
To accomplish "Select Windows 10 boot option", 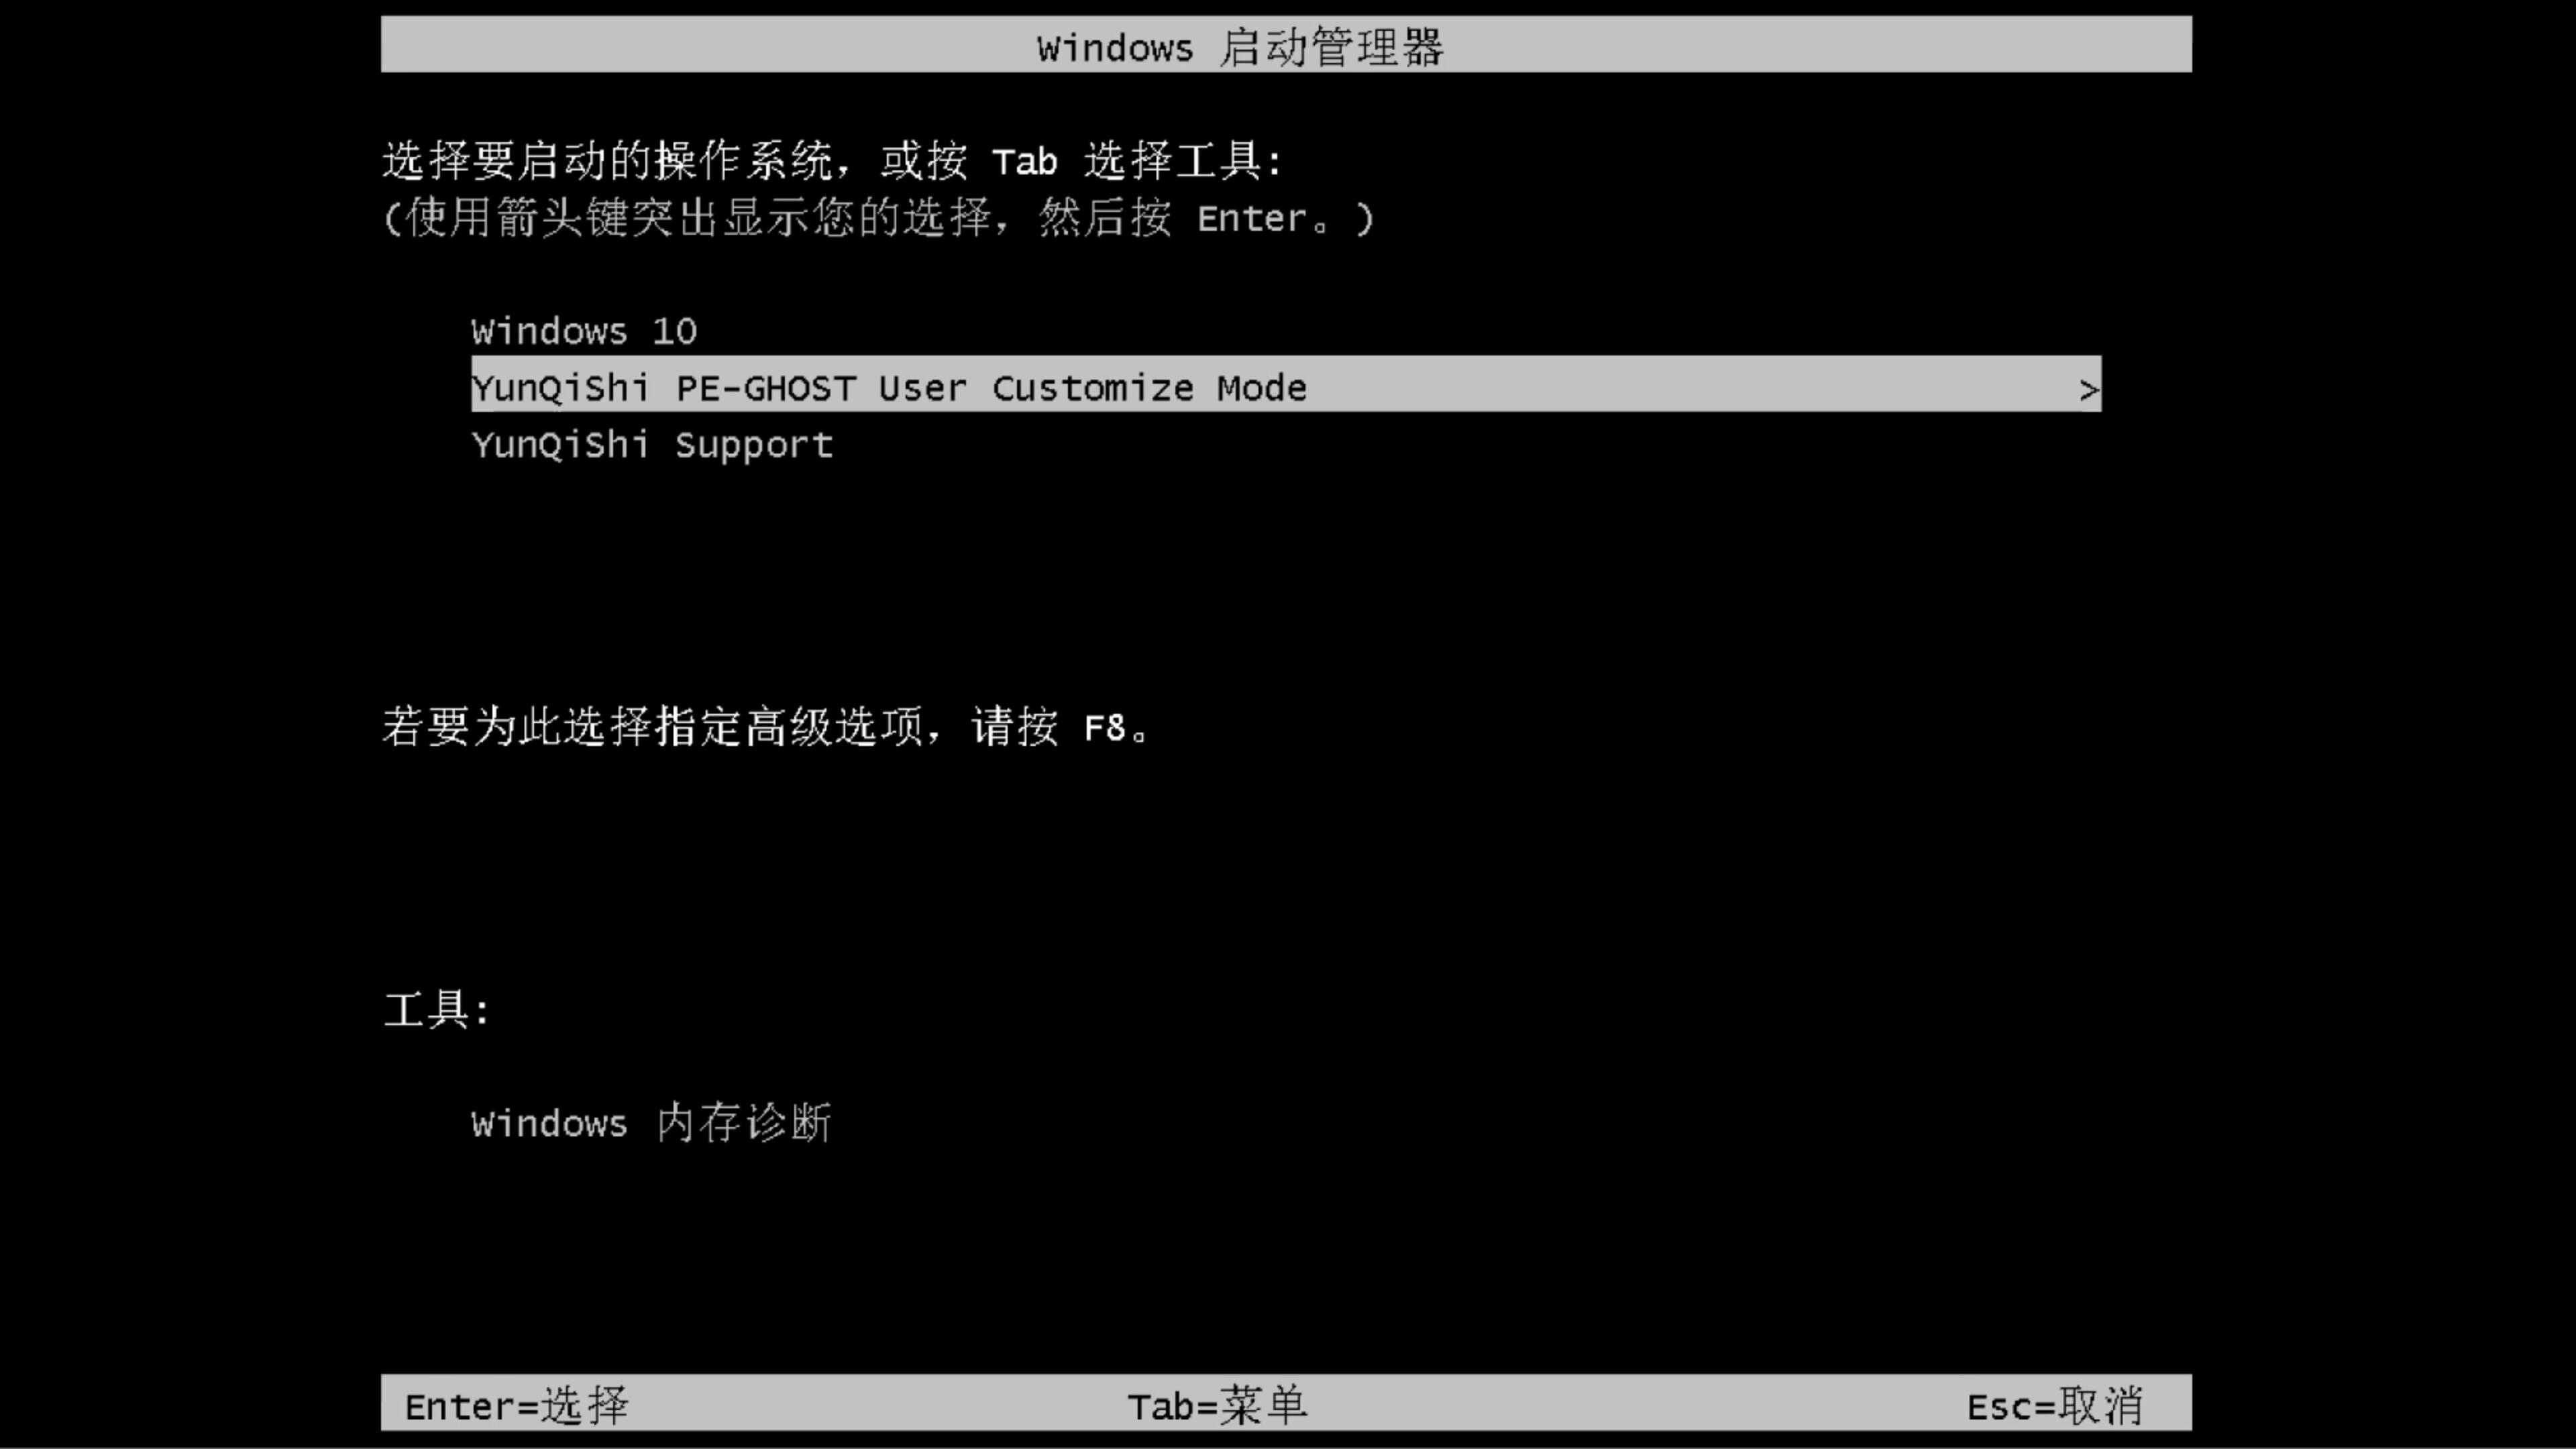I will click(584, 329).
